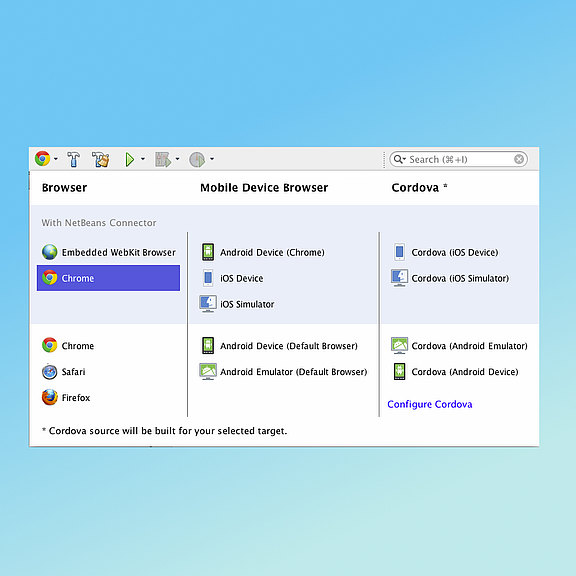
Task: Click the Debug Project toolbar icon
Action: [x=163, y=159]
